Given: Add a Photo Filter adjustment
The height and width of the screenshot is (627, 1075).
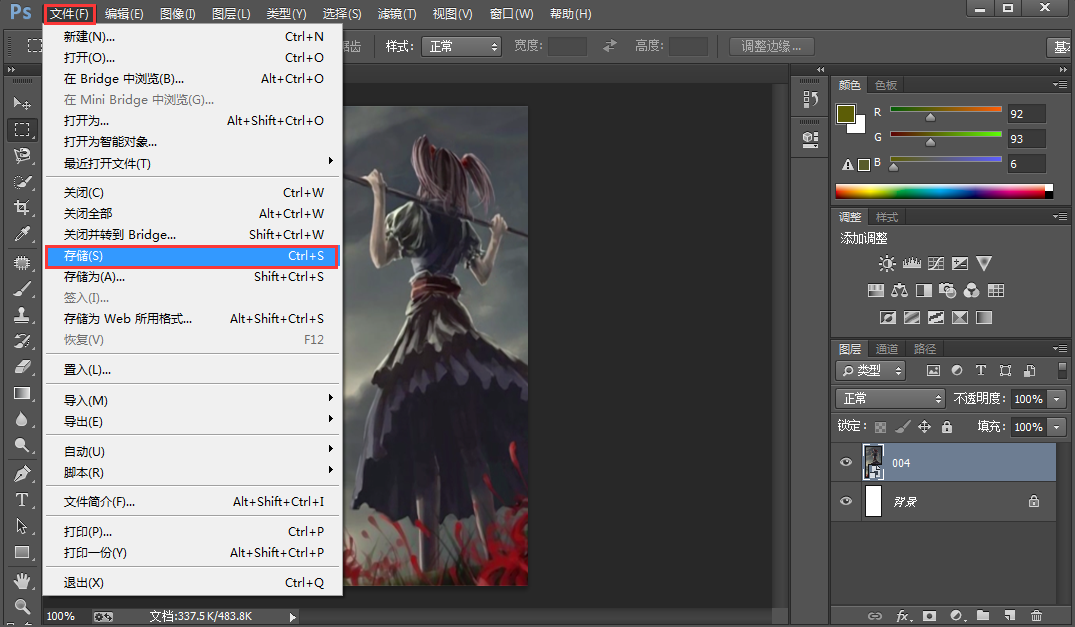Looking at the screenshot, I should click(x=947, y=291).
